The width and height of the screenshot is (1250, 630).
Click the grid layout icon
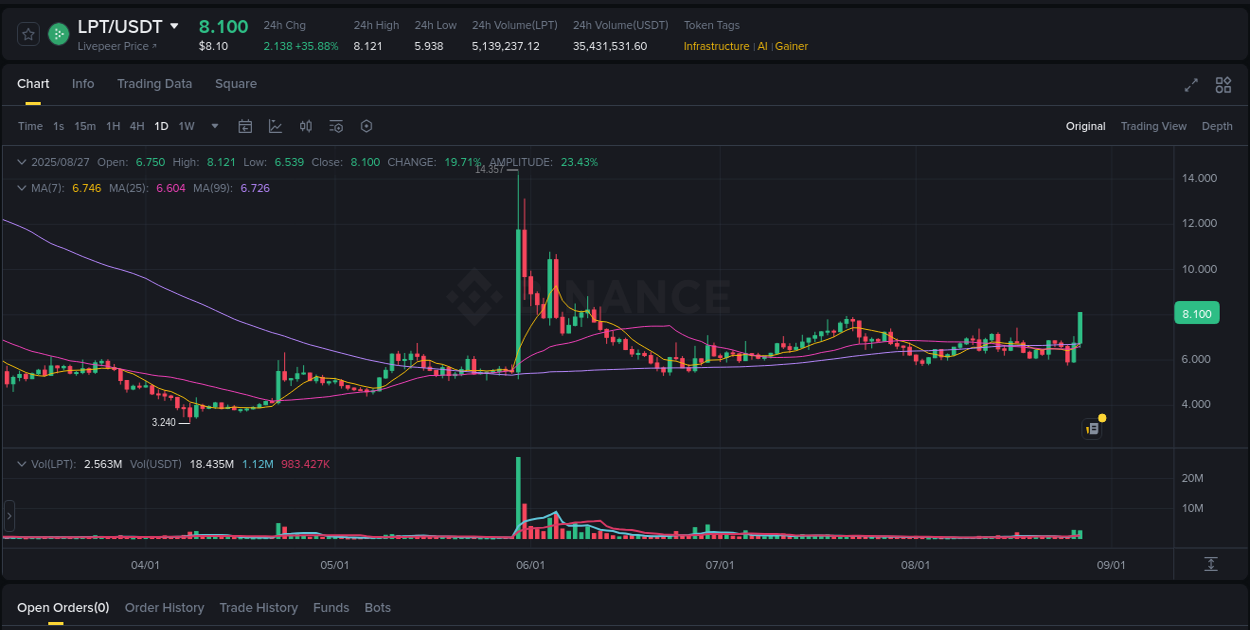pyautogui.click(x=1223, y=85)
